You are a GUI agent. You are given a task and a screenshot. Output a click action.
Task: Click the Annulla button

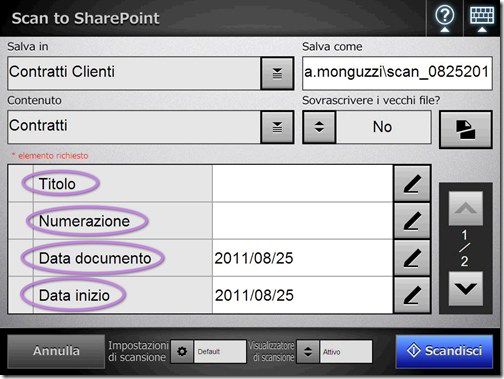tap(56, 351)
